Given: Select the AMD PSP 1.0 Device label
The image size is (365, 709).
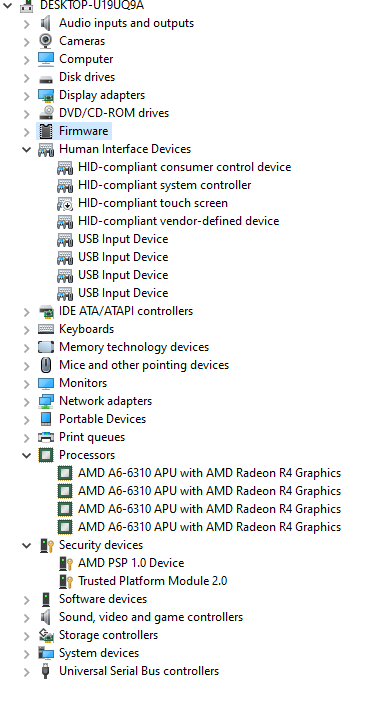Looking at the screenshot, I should [x=131, y=563].
